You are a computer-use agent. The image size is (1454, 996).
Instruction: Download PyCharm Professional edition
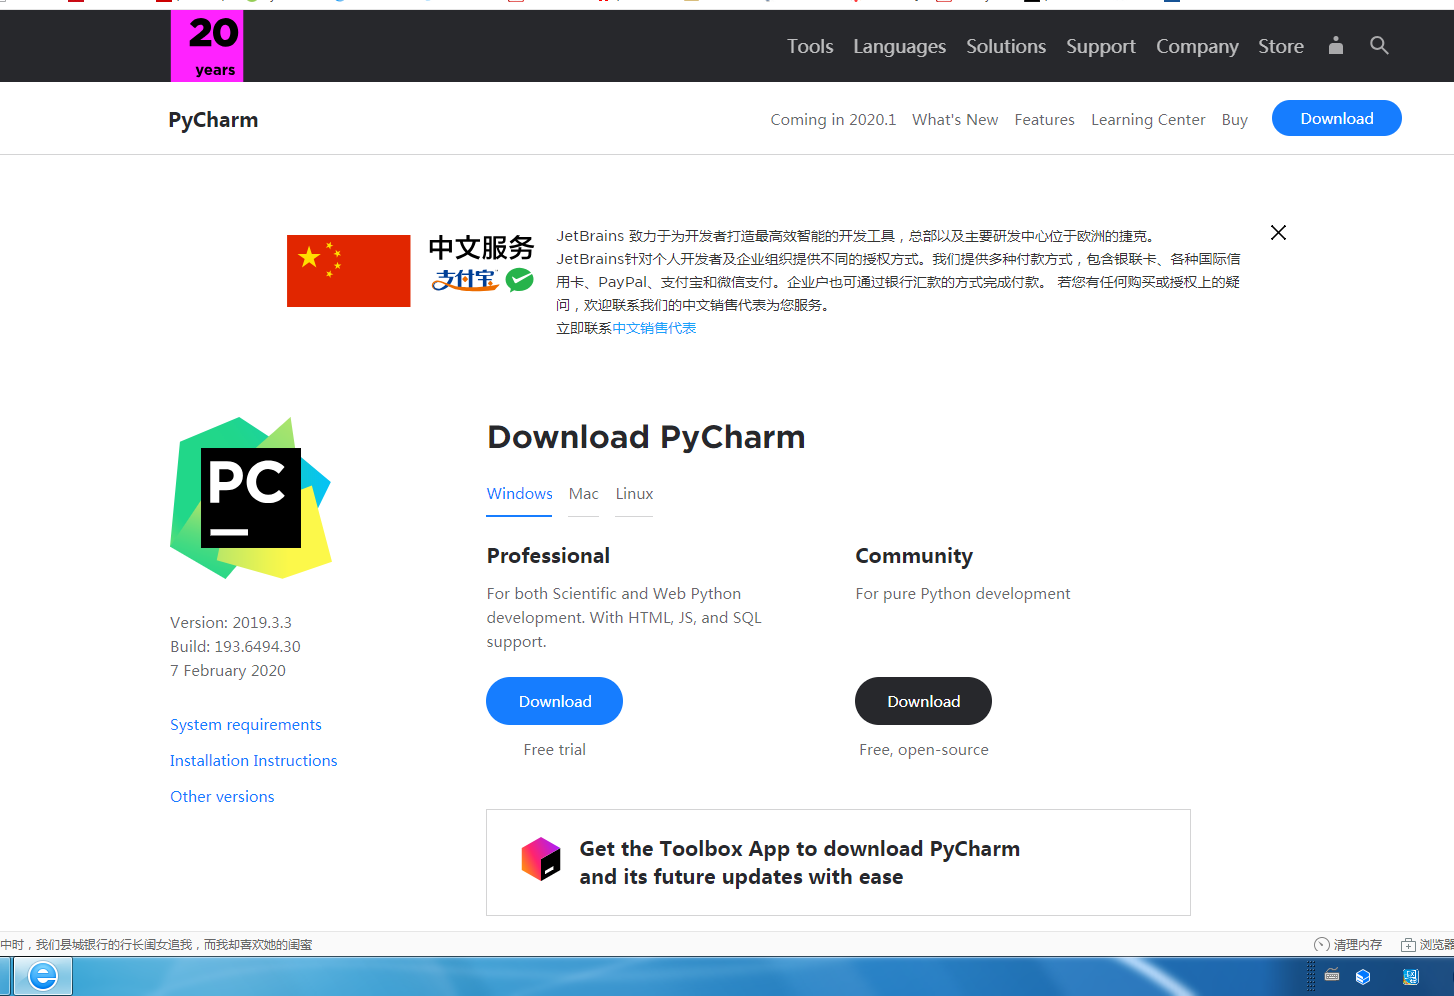tap(555, 701)
